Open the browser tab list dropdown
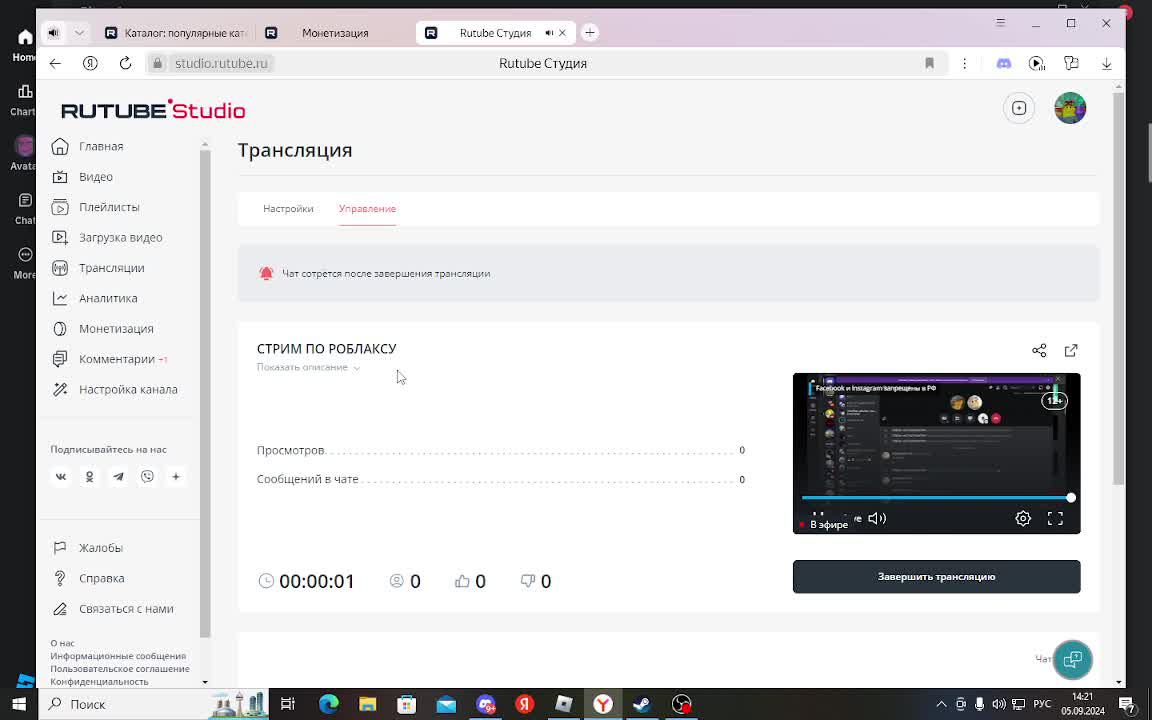This screenshot has height=720, width=1152. (x=79, y=33)
